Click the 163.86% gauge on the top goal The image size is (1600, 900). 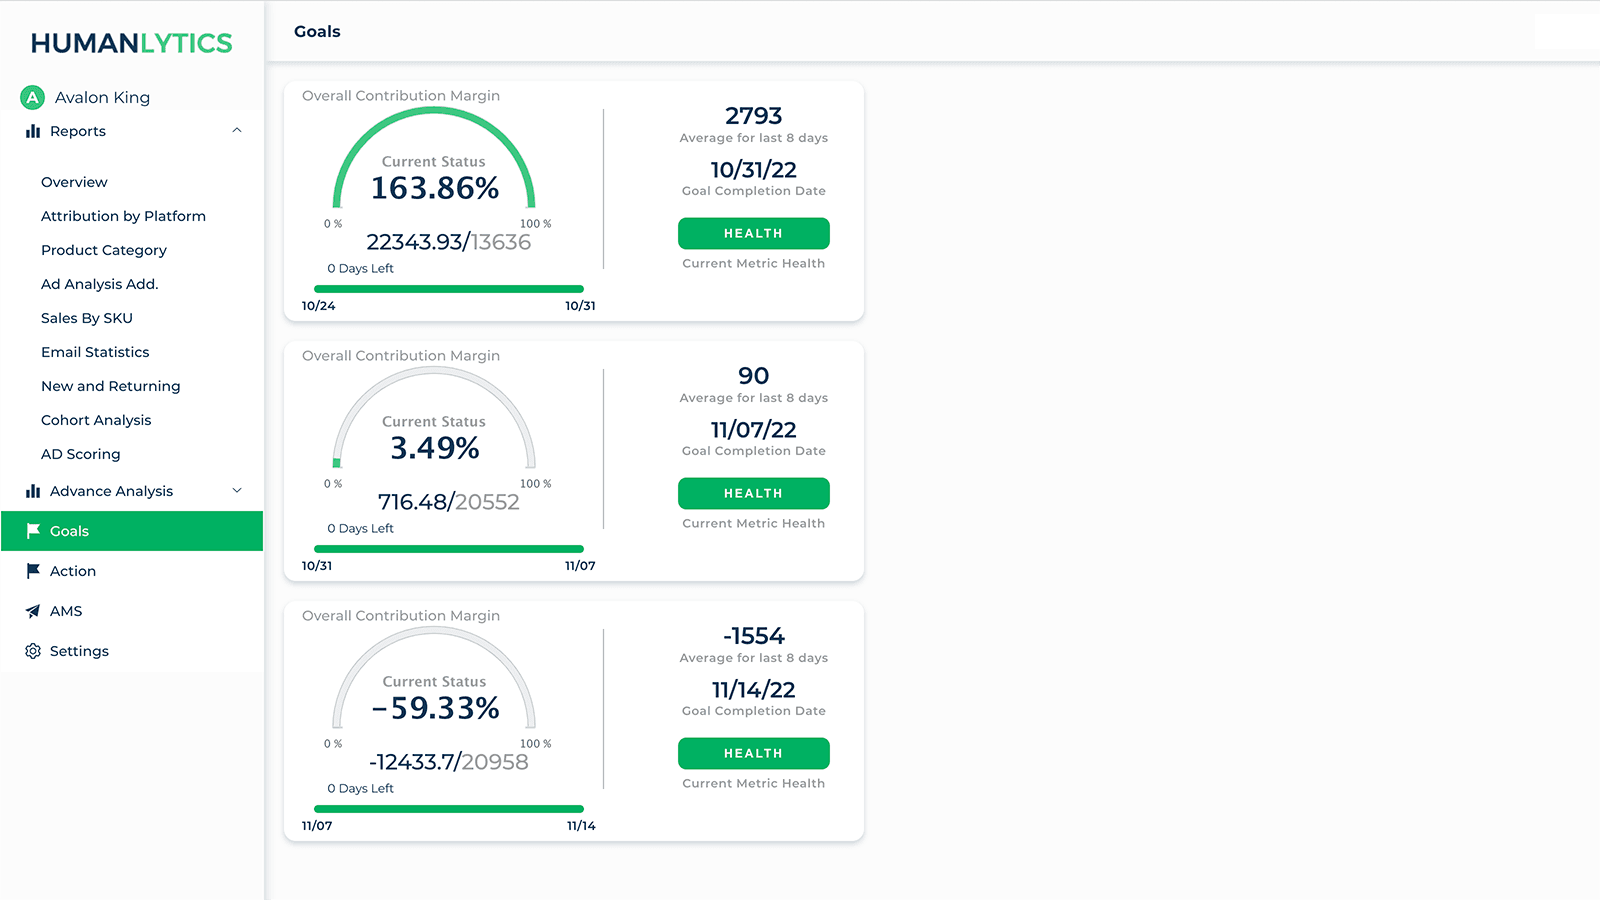pos(433,186)
